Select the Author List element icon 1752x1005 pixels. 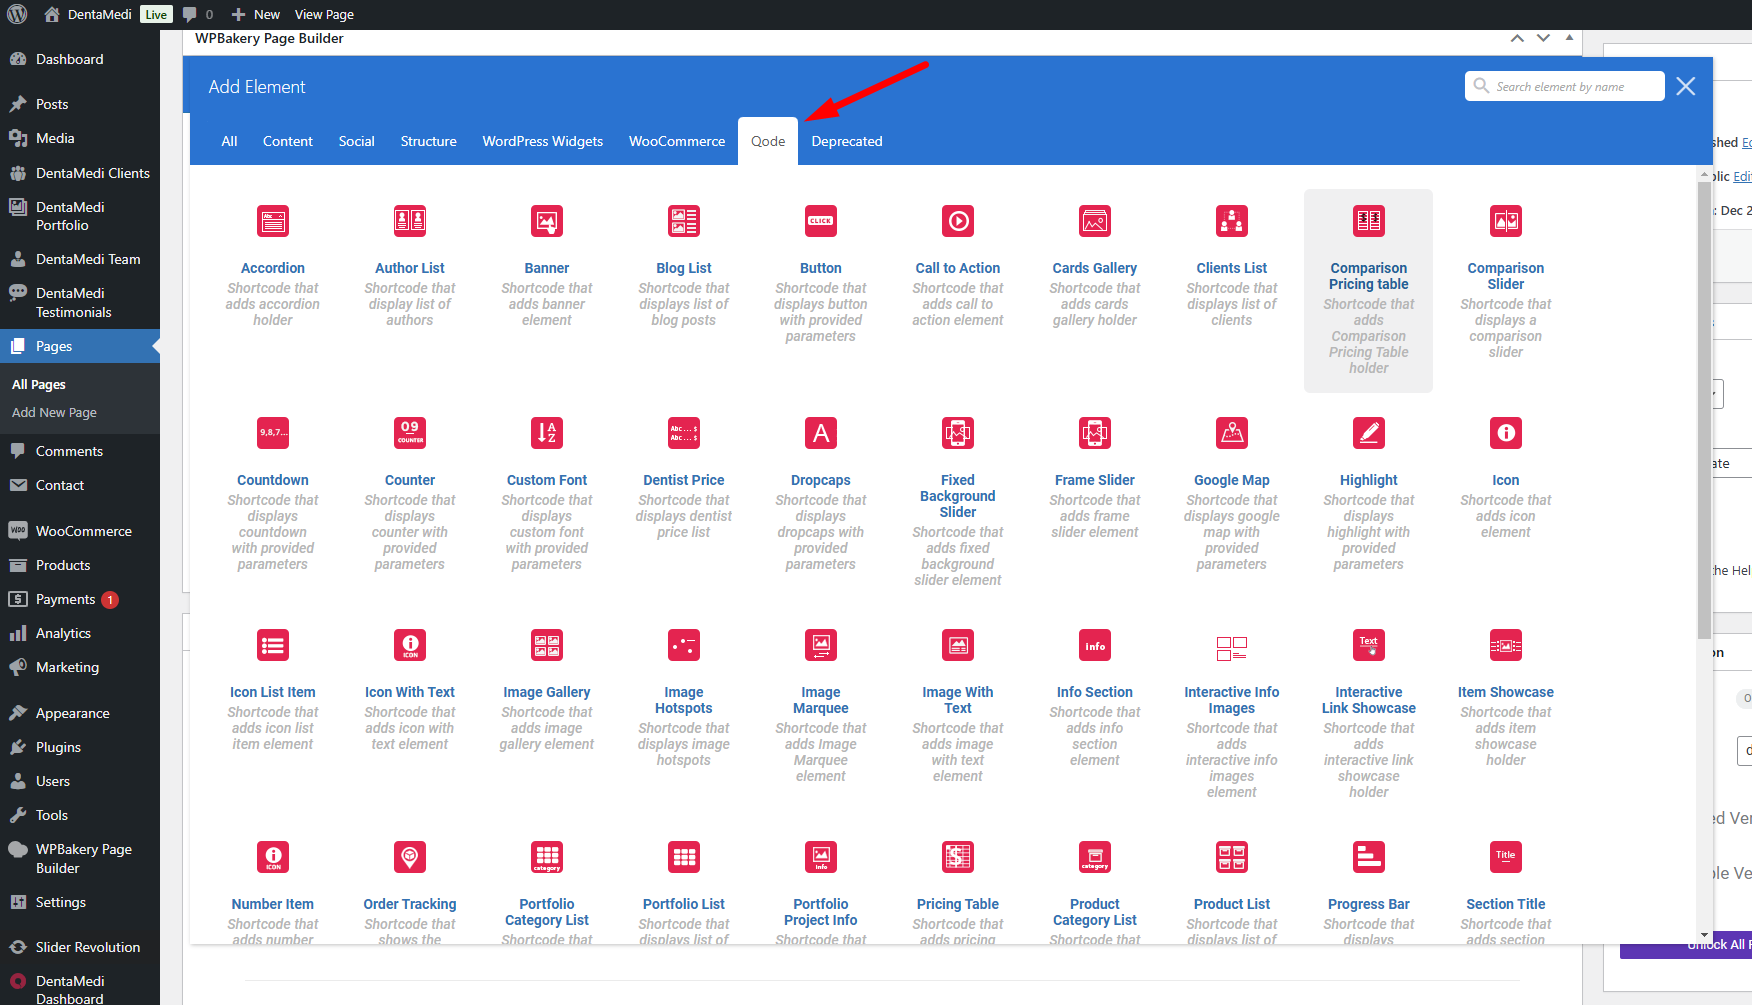pyautogui.click(x=410, y=221)
